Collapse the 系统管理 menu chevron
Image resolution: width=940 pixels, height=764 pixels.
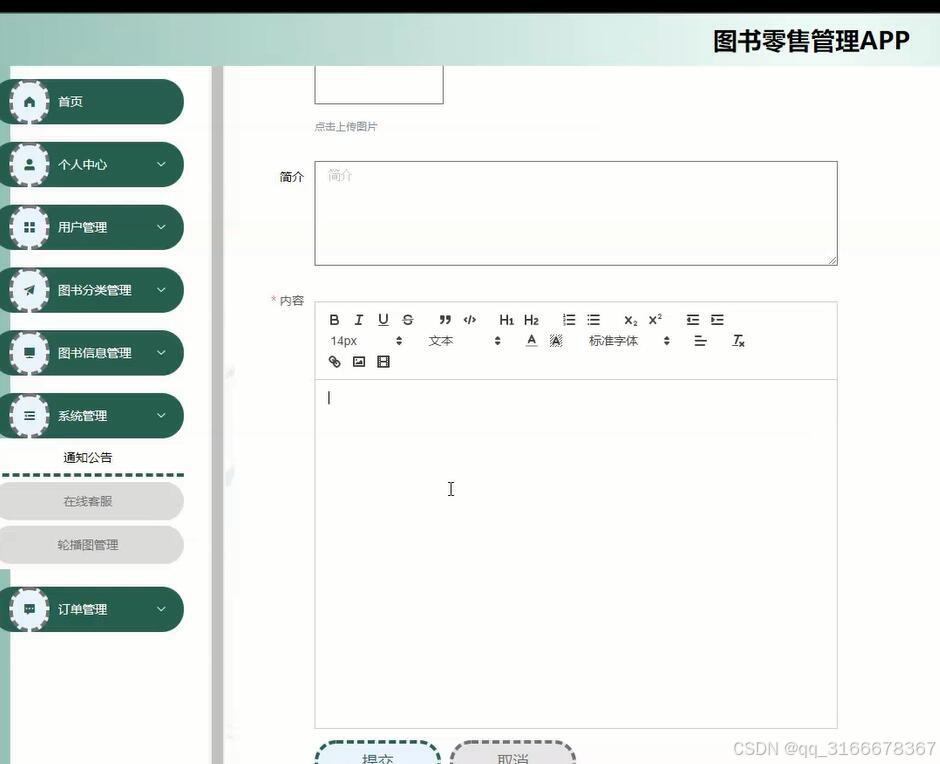click(161, 416)
